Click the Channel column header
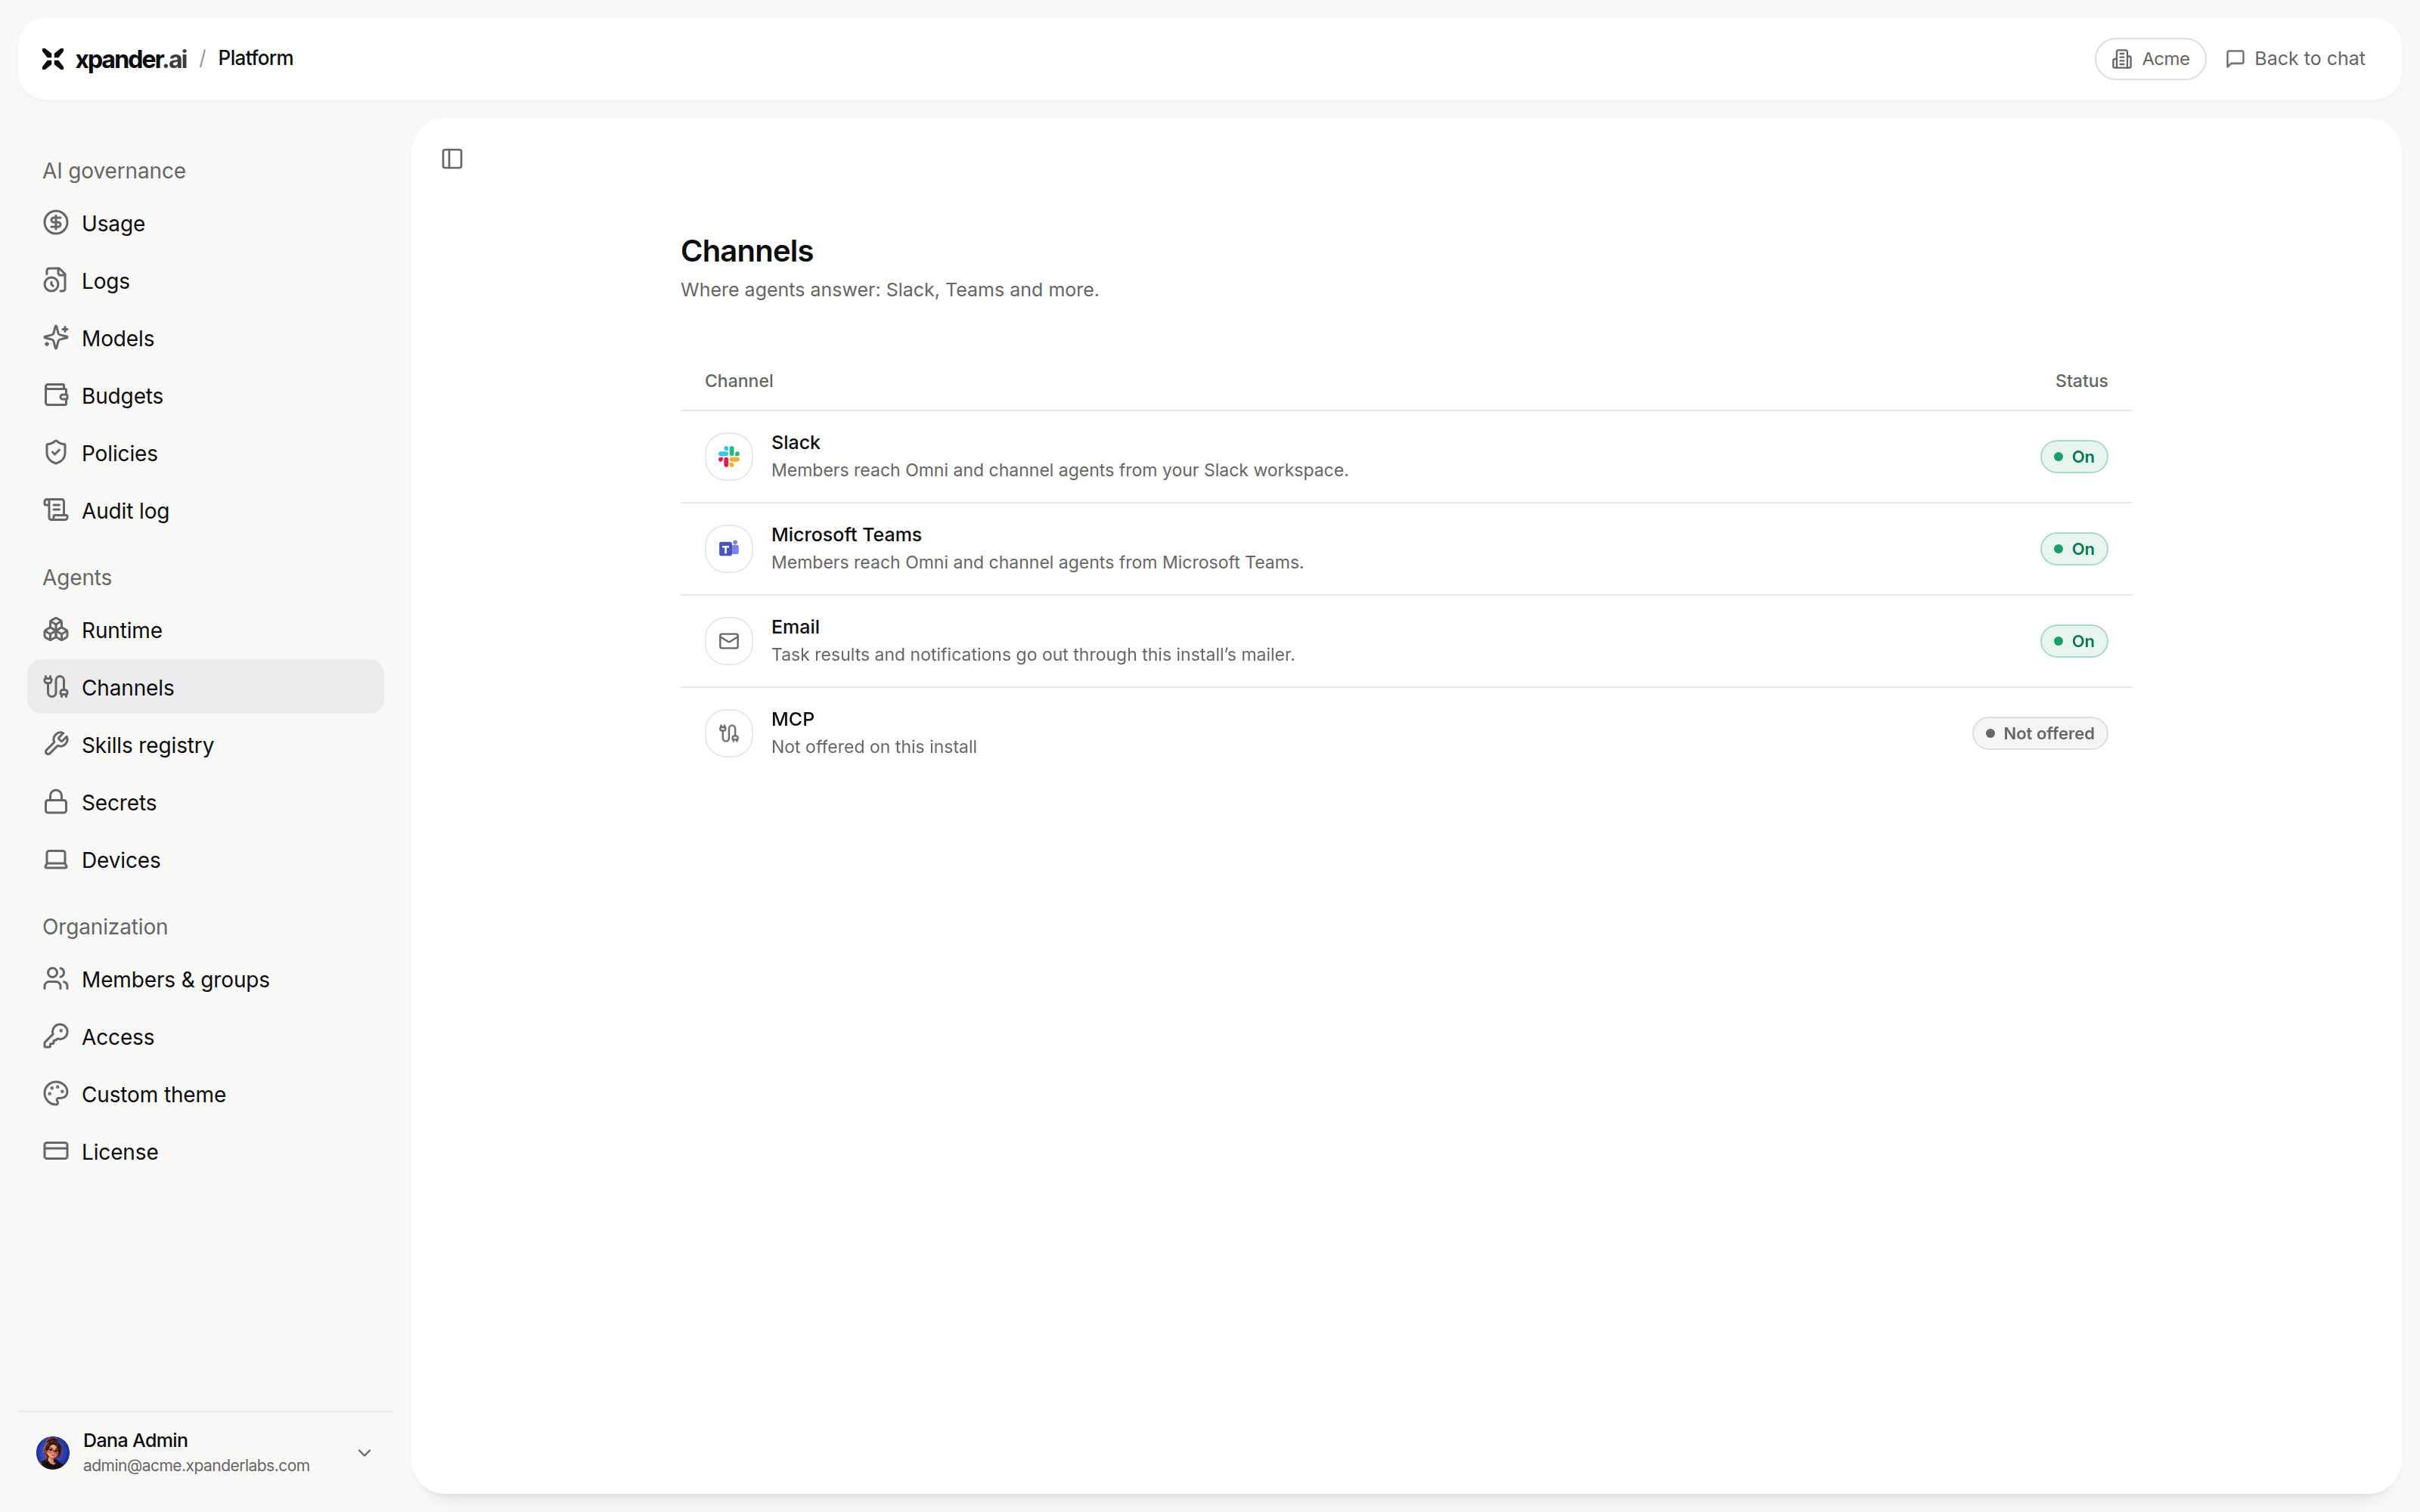 point(739,381)
